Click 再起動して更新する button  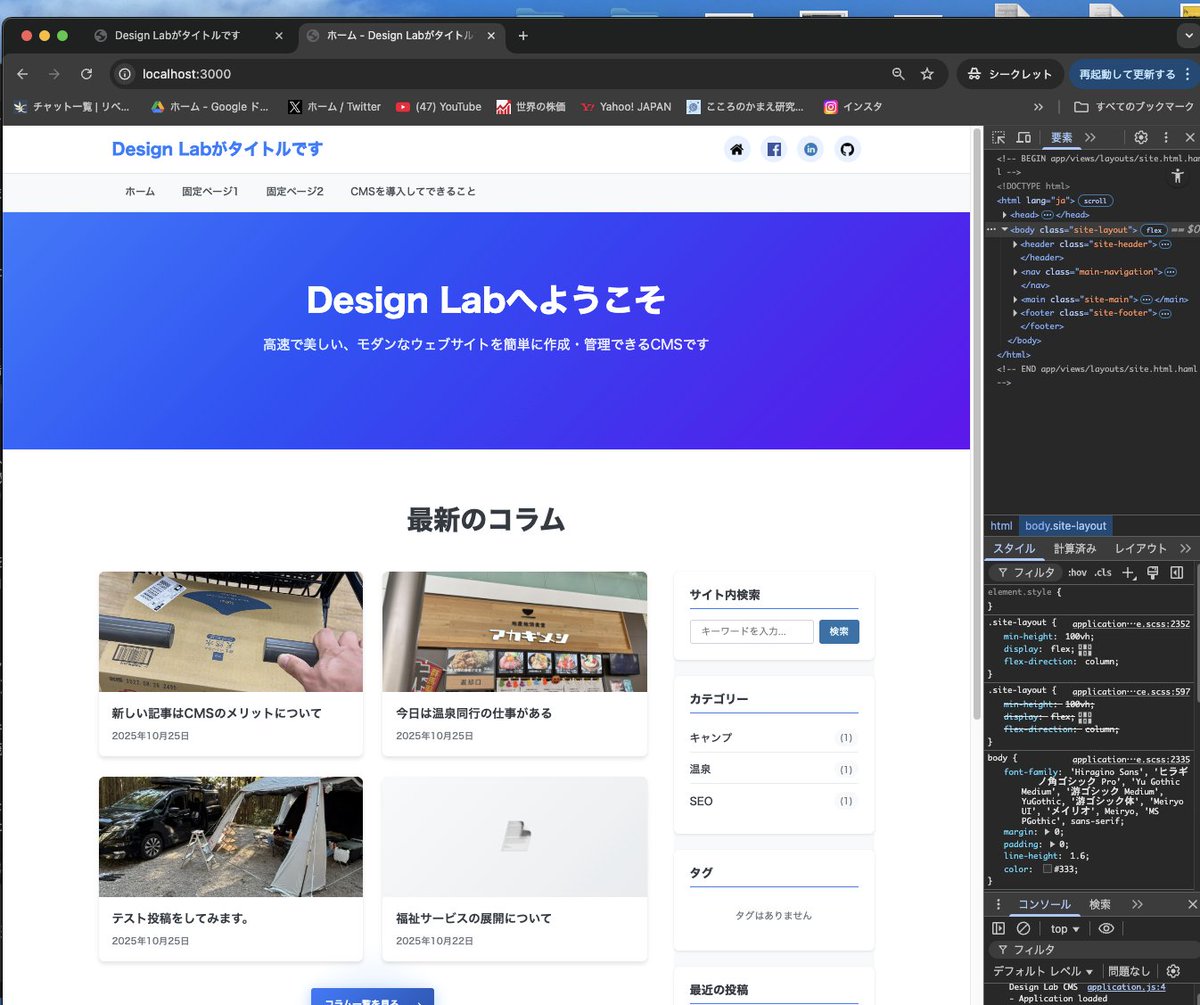pos(1133,74)
